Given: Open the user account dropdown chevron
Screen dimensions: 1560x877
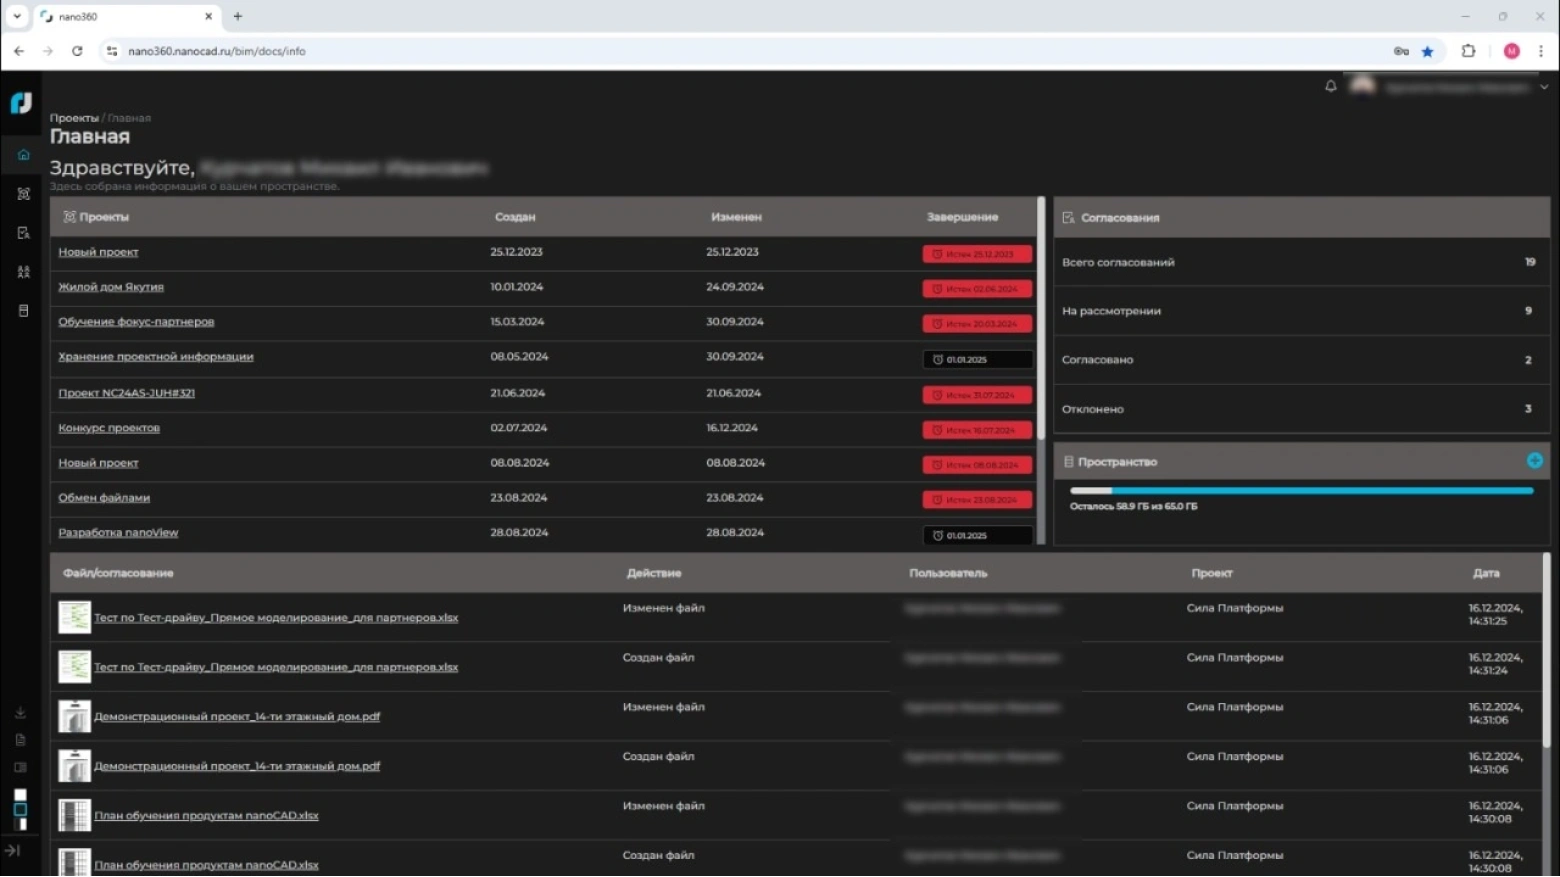Looking at the screenshot, I should point(1544,87).
